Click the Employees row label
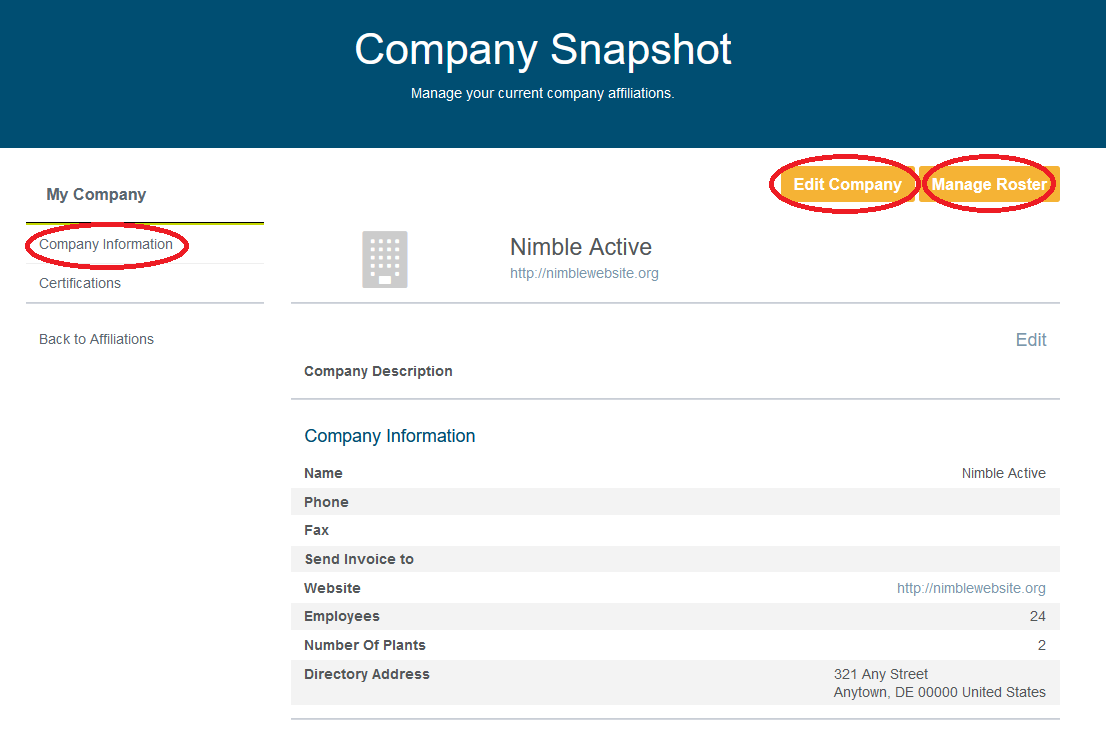Viewport: 1106px width, 739px height. (341, 616)
